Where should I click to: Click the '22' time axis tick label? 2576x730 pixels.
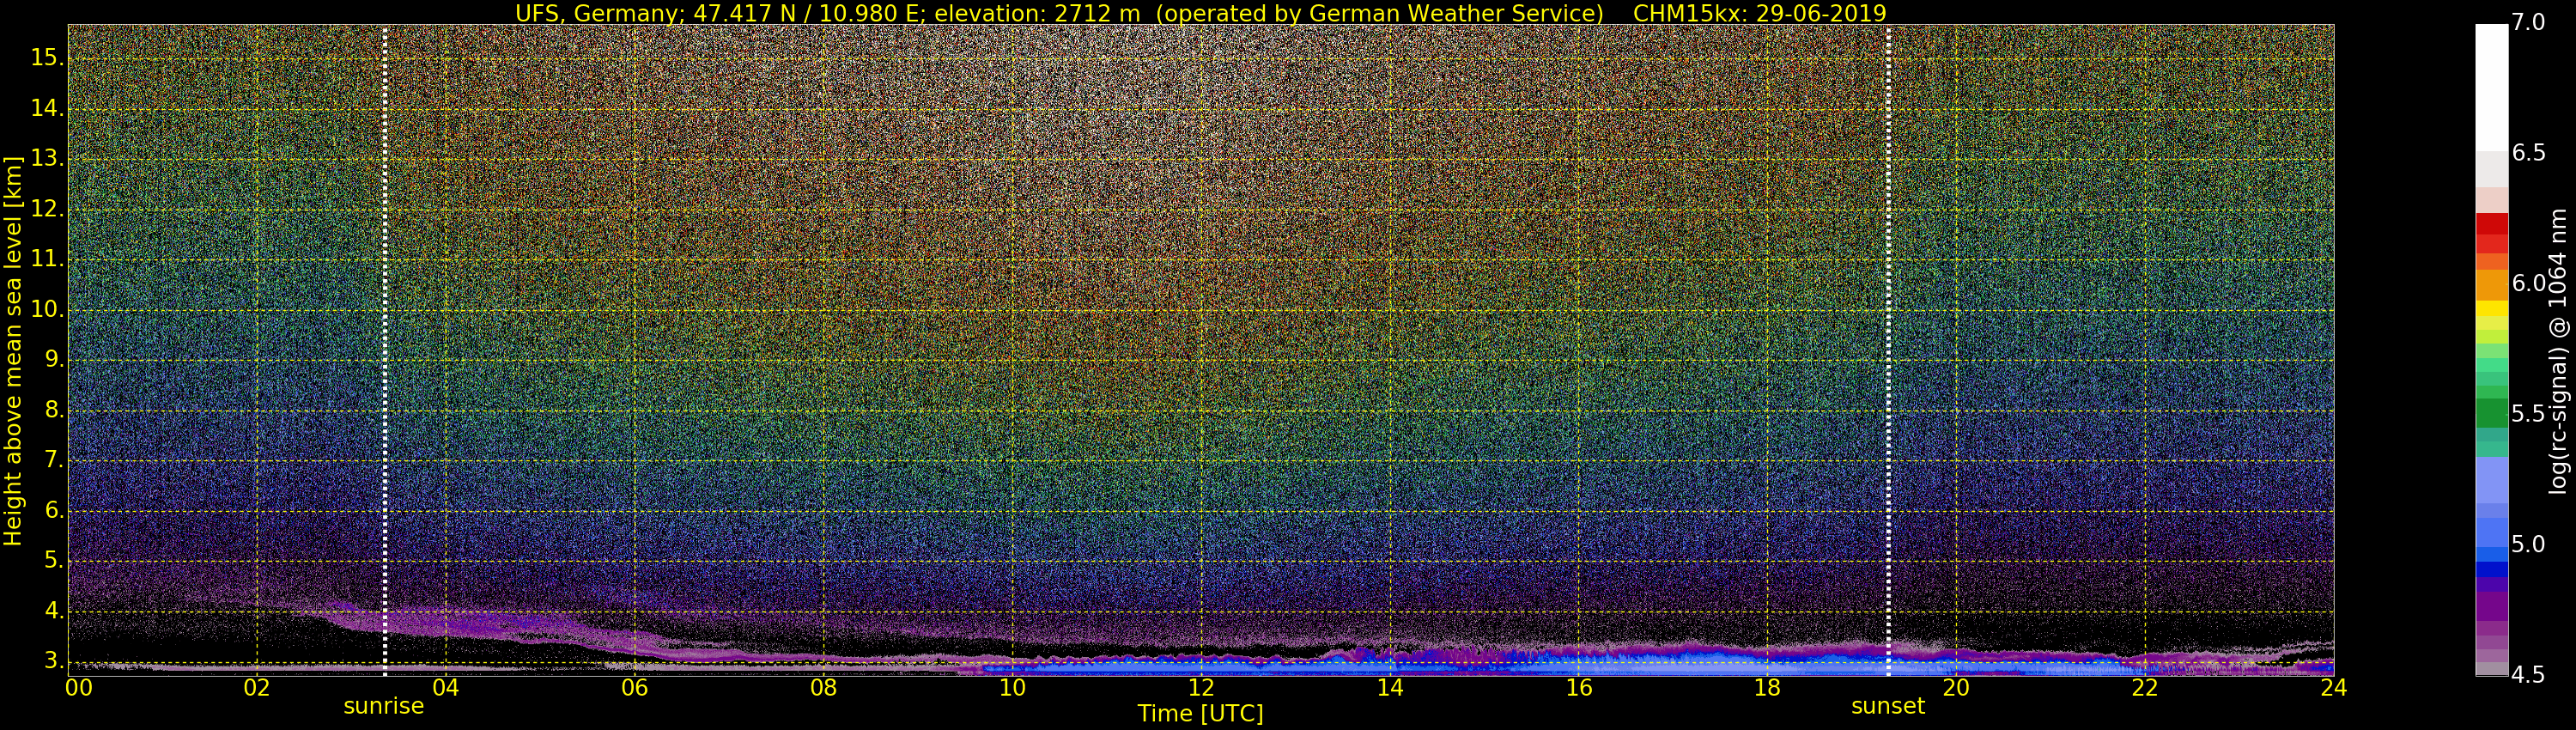2145,687
